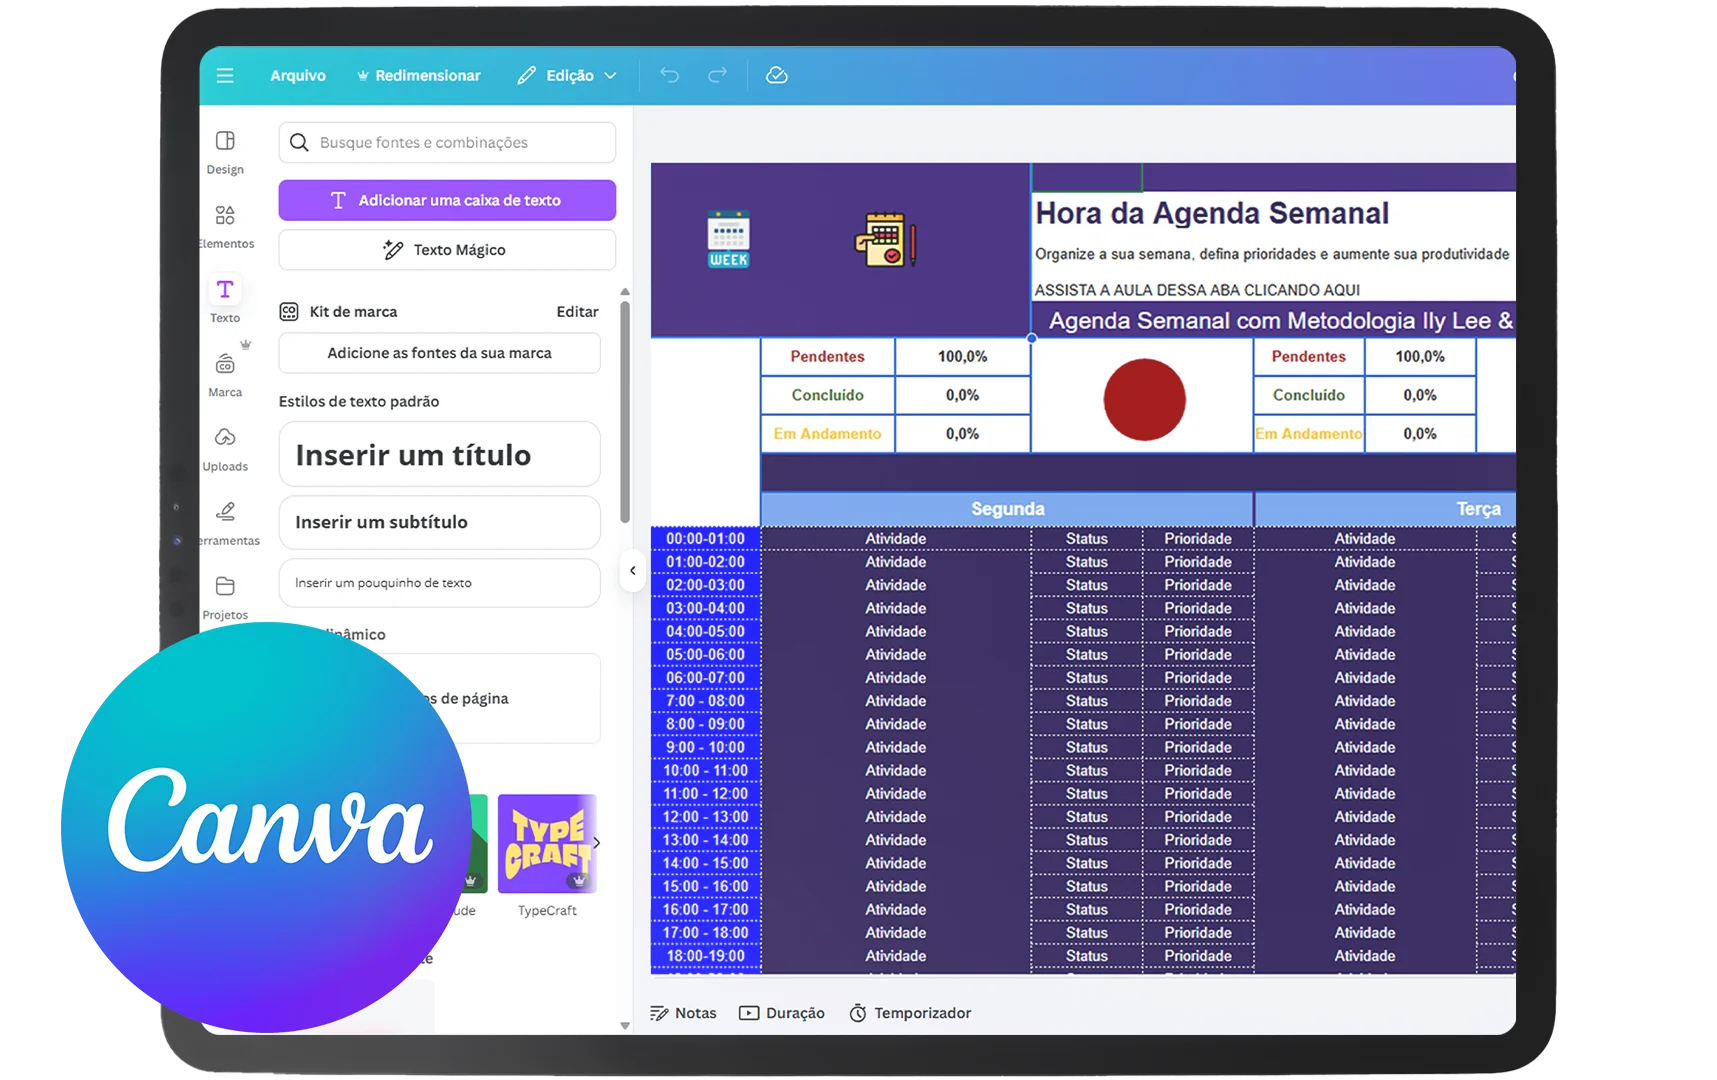
Task: Open the Arquivo menu
Action: 298,76
